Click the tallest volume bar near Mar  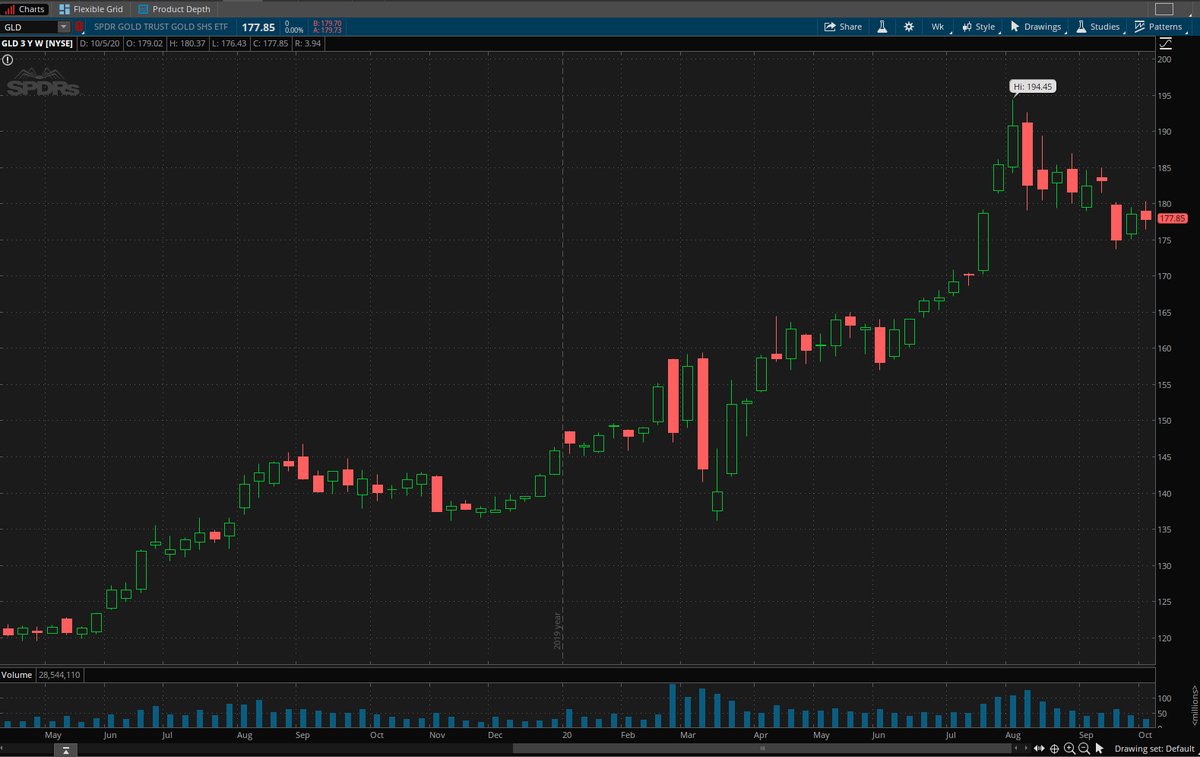point(673,705)
